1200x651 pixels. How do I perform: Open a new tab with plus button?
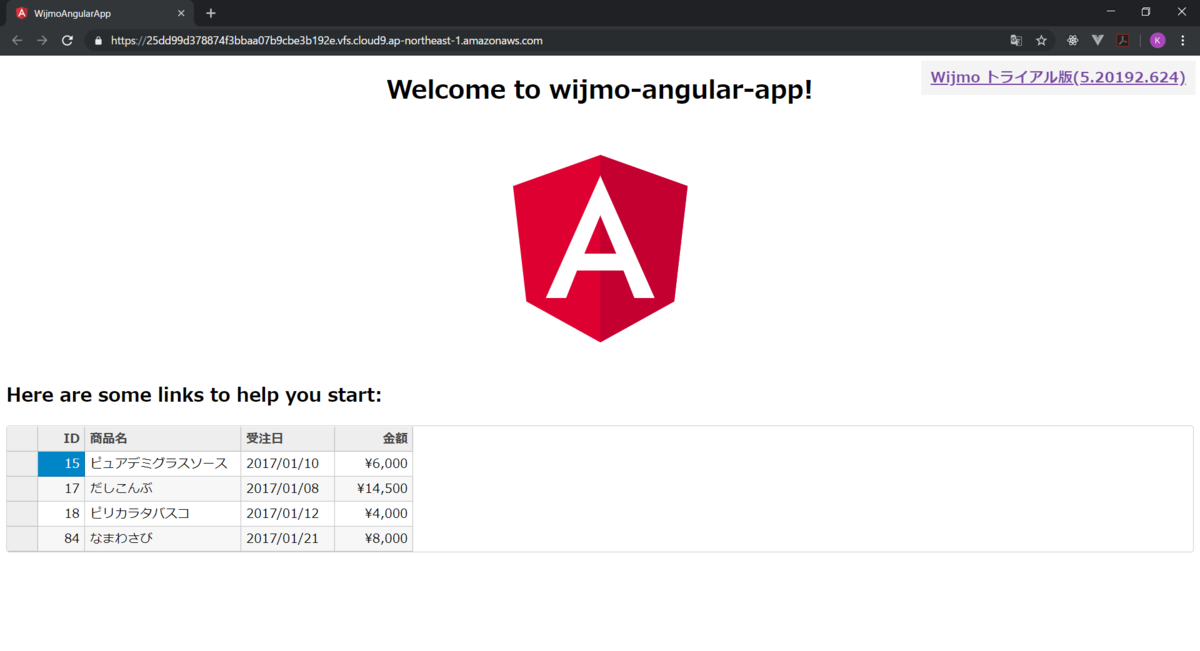(x=211, y=13)
